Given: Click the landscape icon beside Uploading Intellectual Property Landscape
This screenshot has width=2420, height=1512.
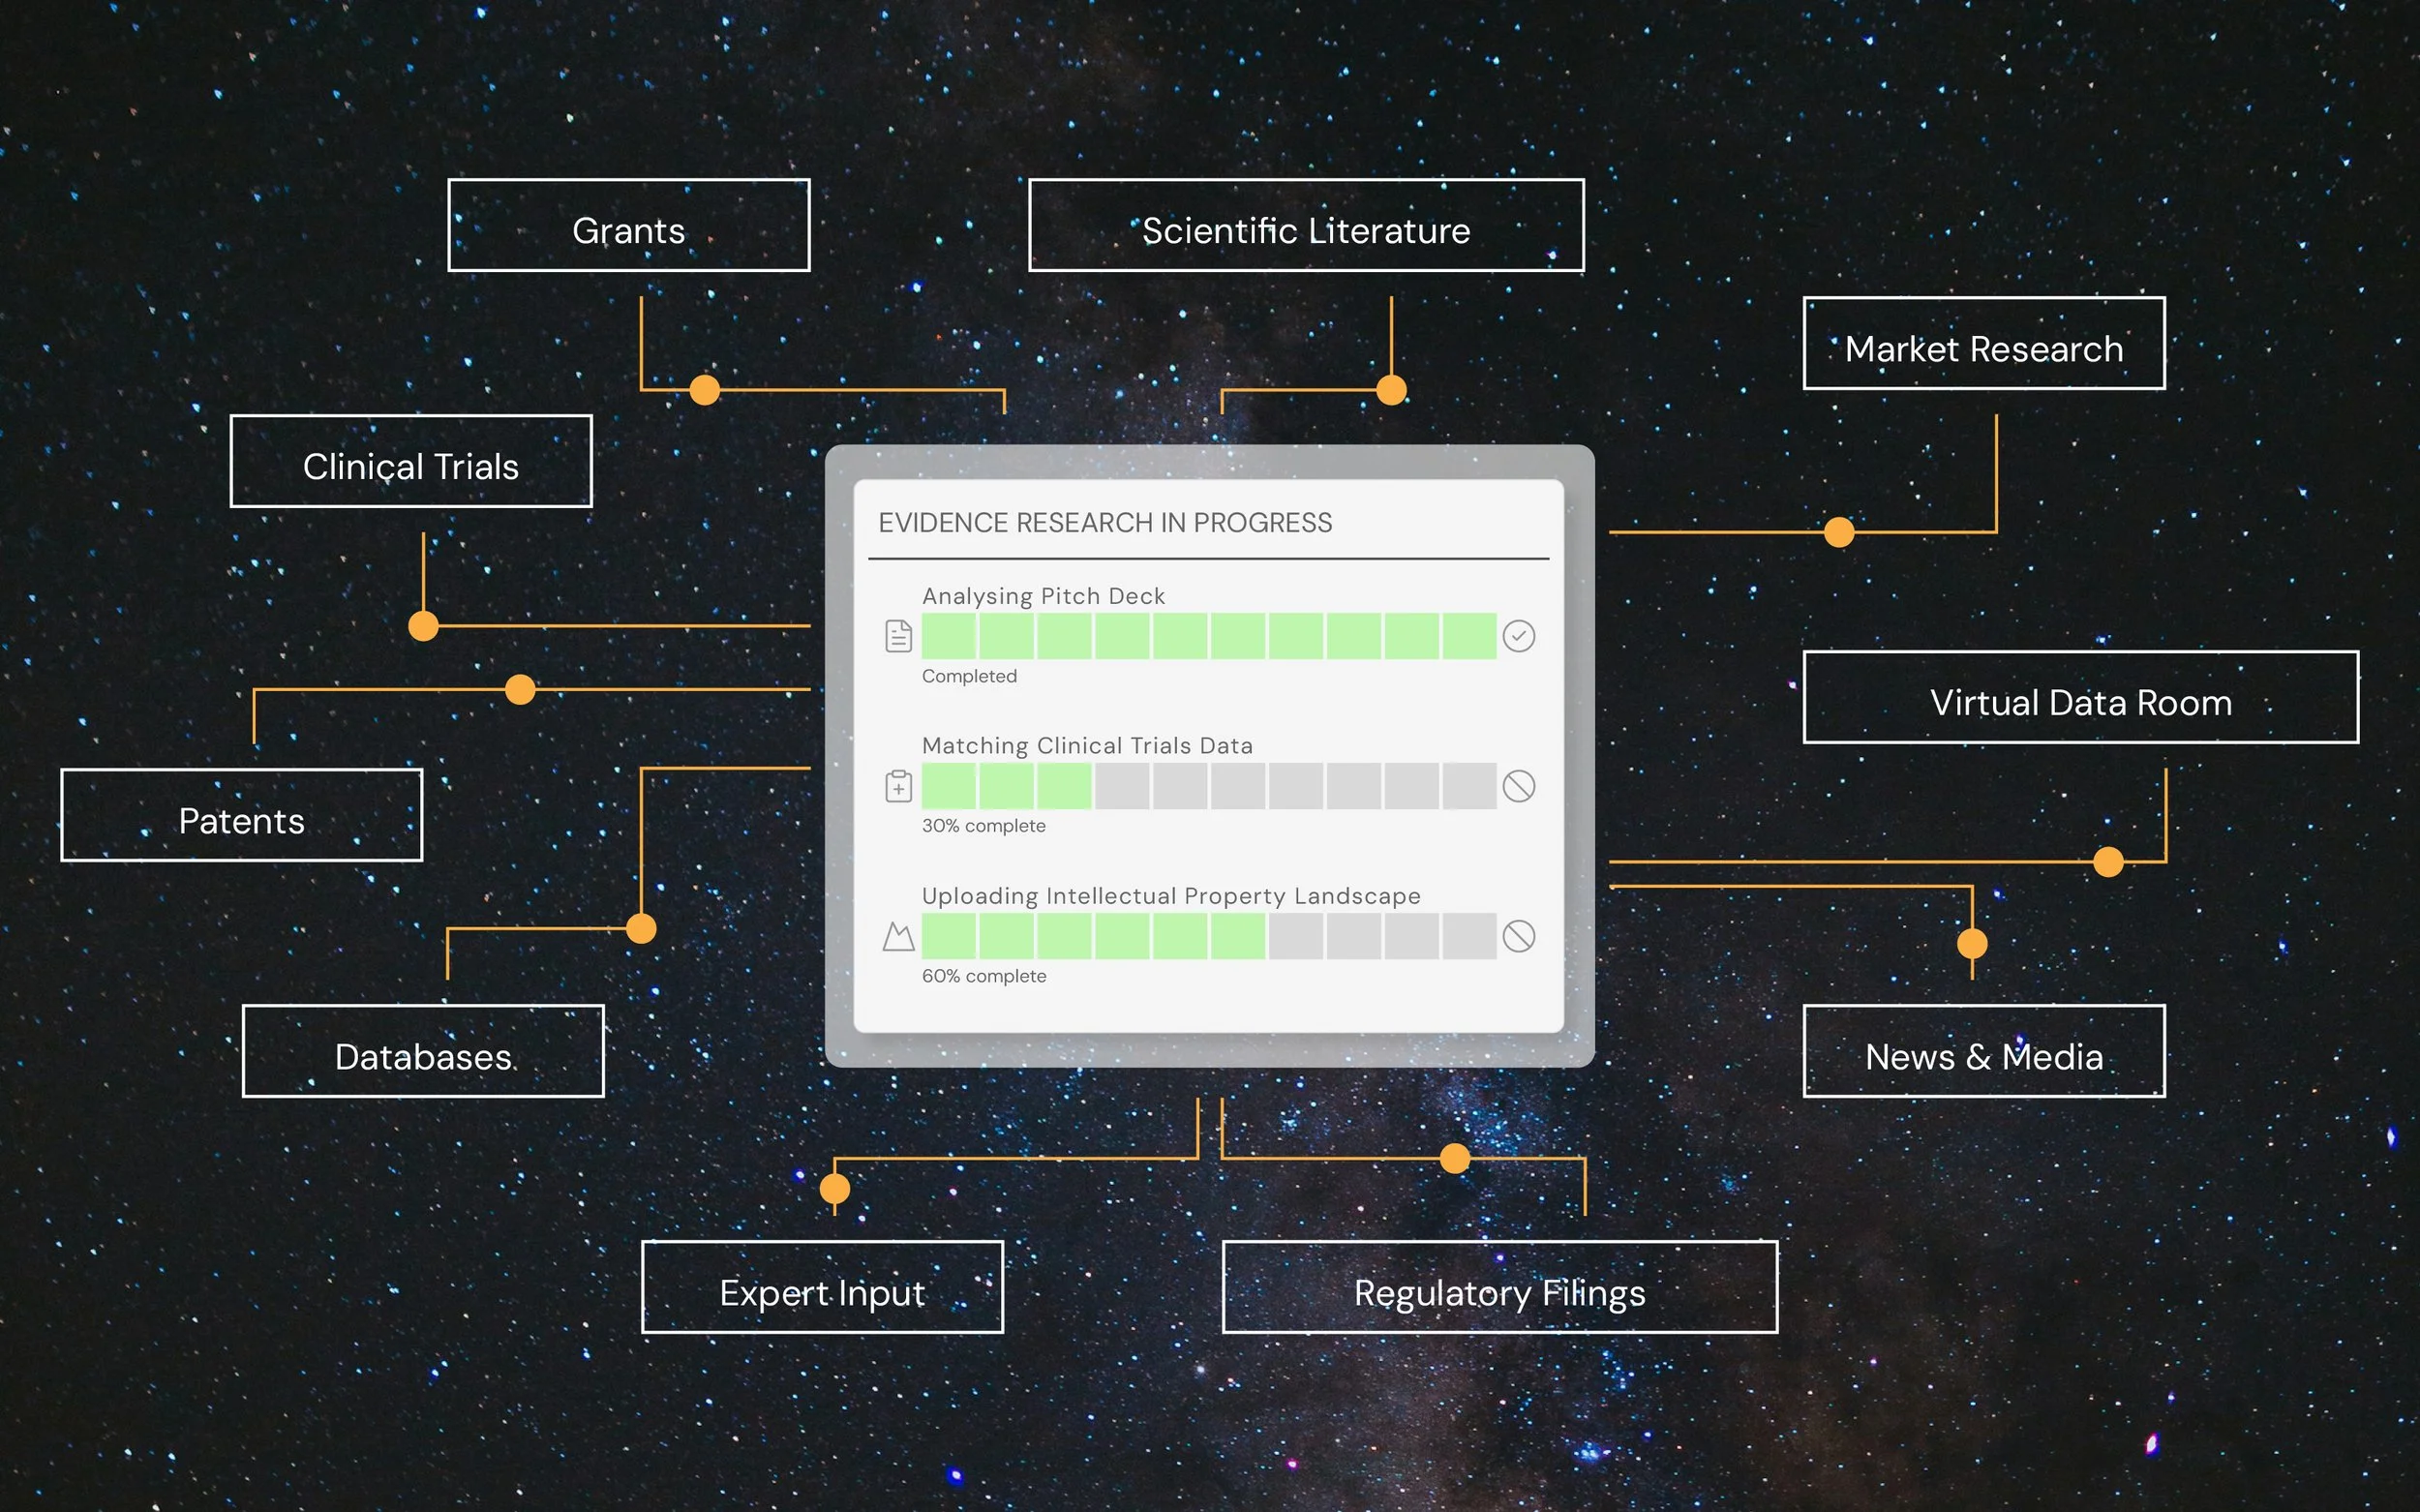Looking at the screenshot, I should pos(898,936).
